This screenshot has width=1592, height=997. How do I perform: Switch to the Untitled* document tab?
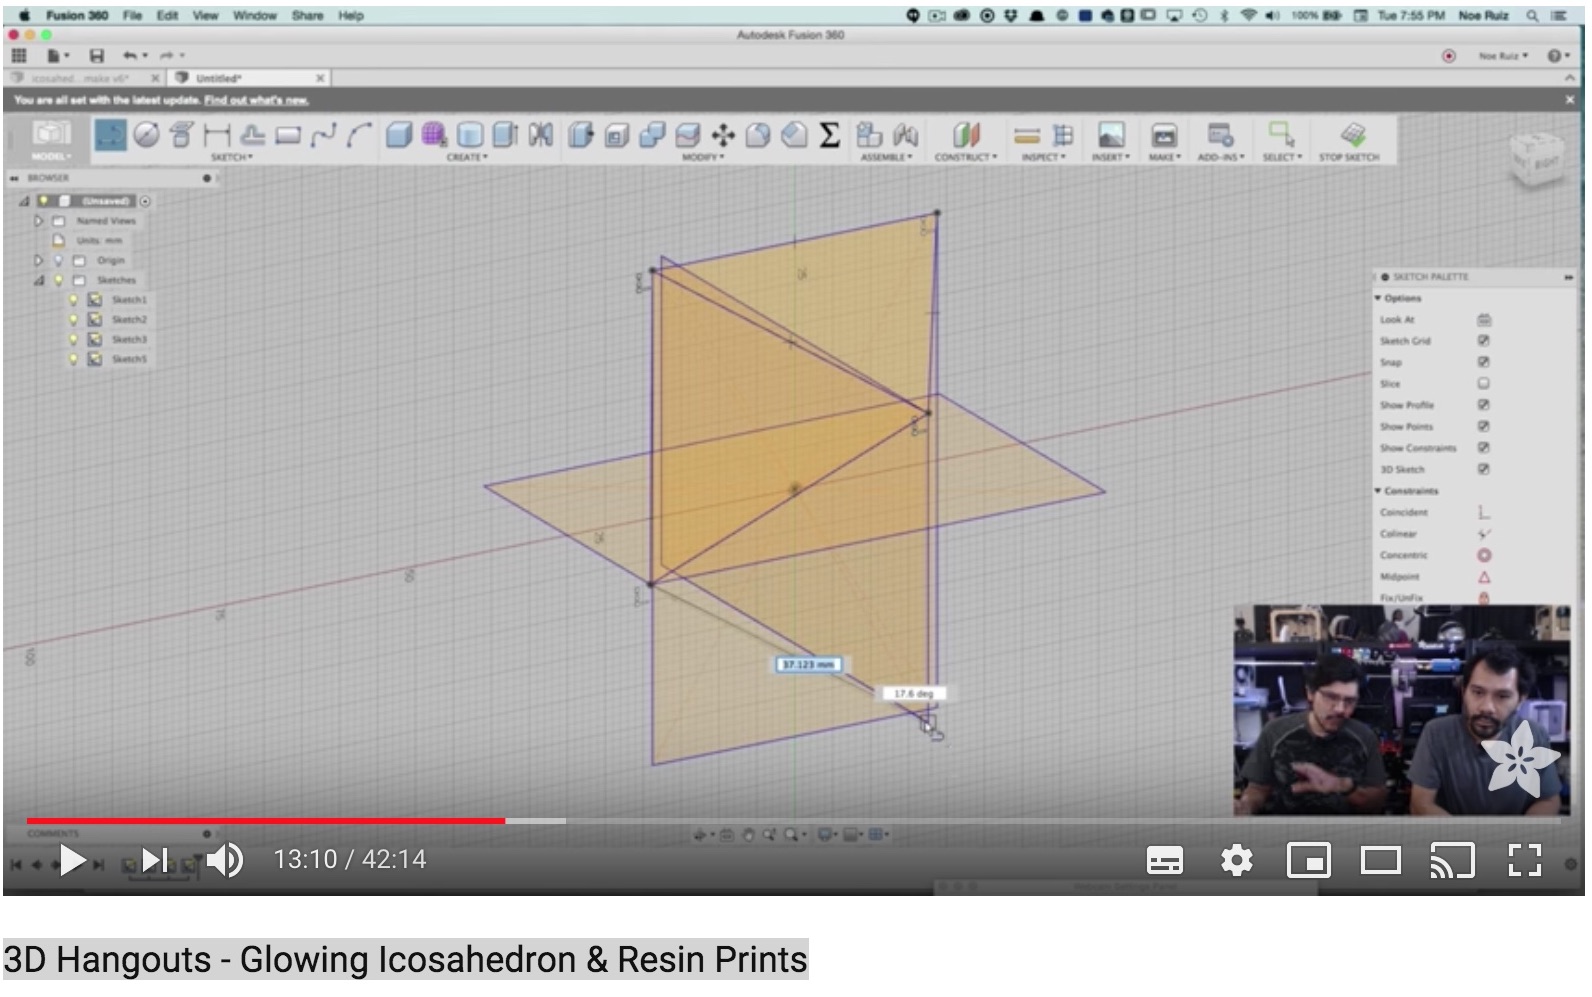pos(248,78)
